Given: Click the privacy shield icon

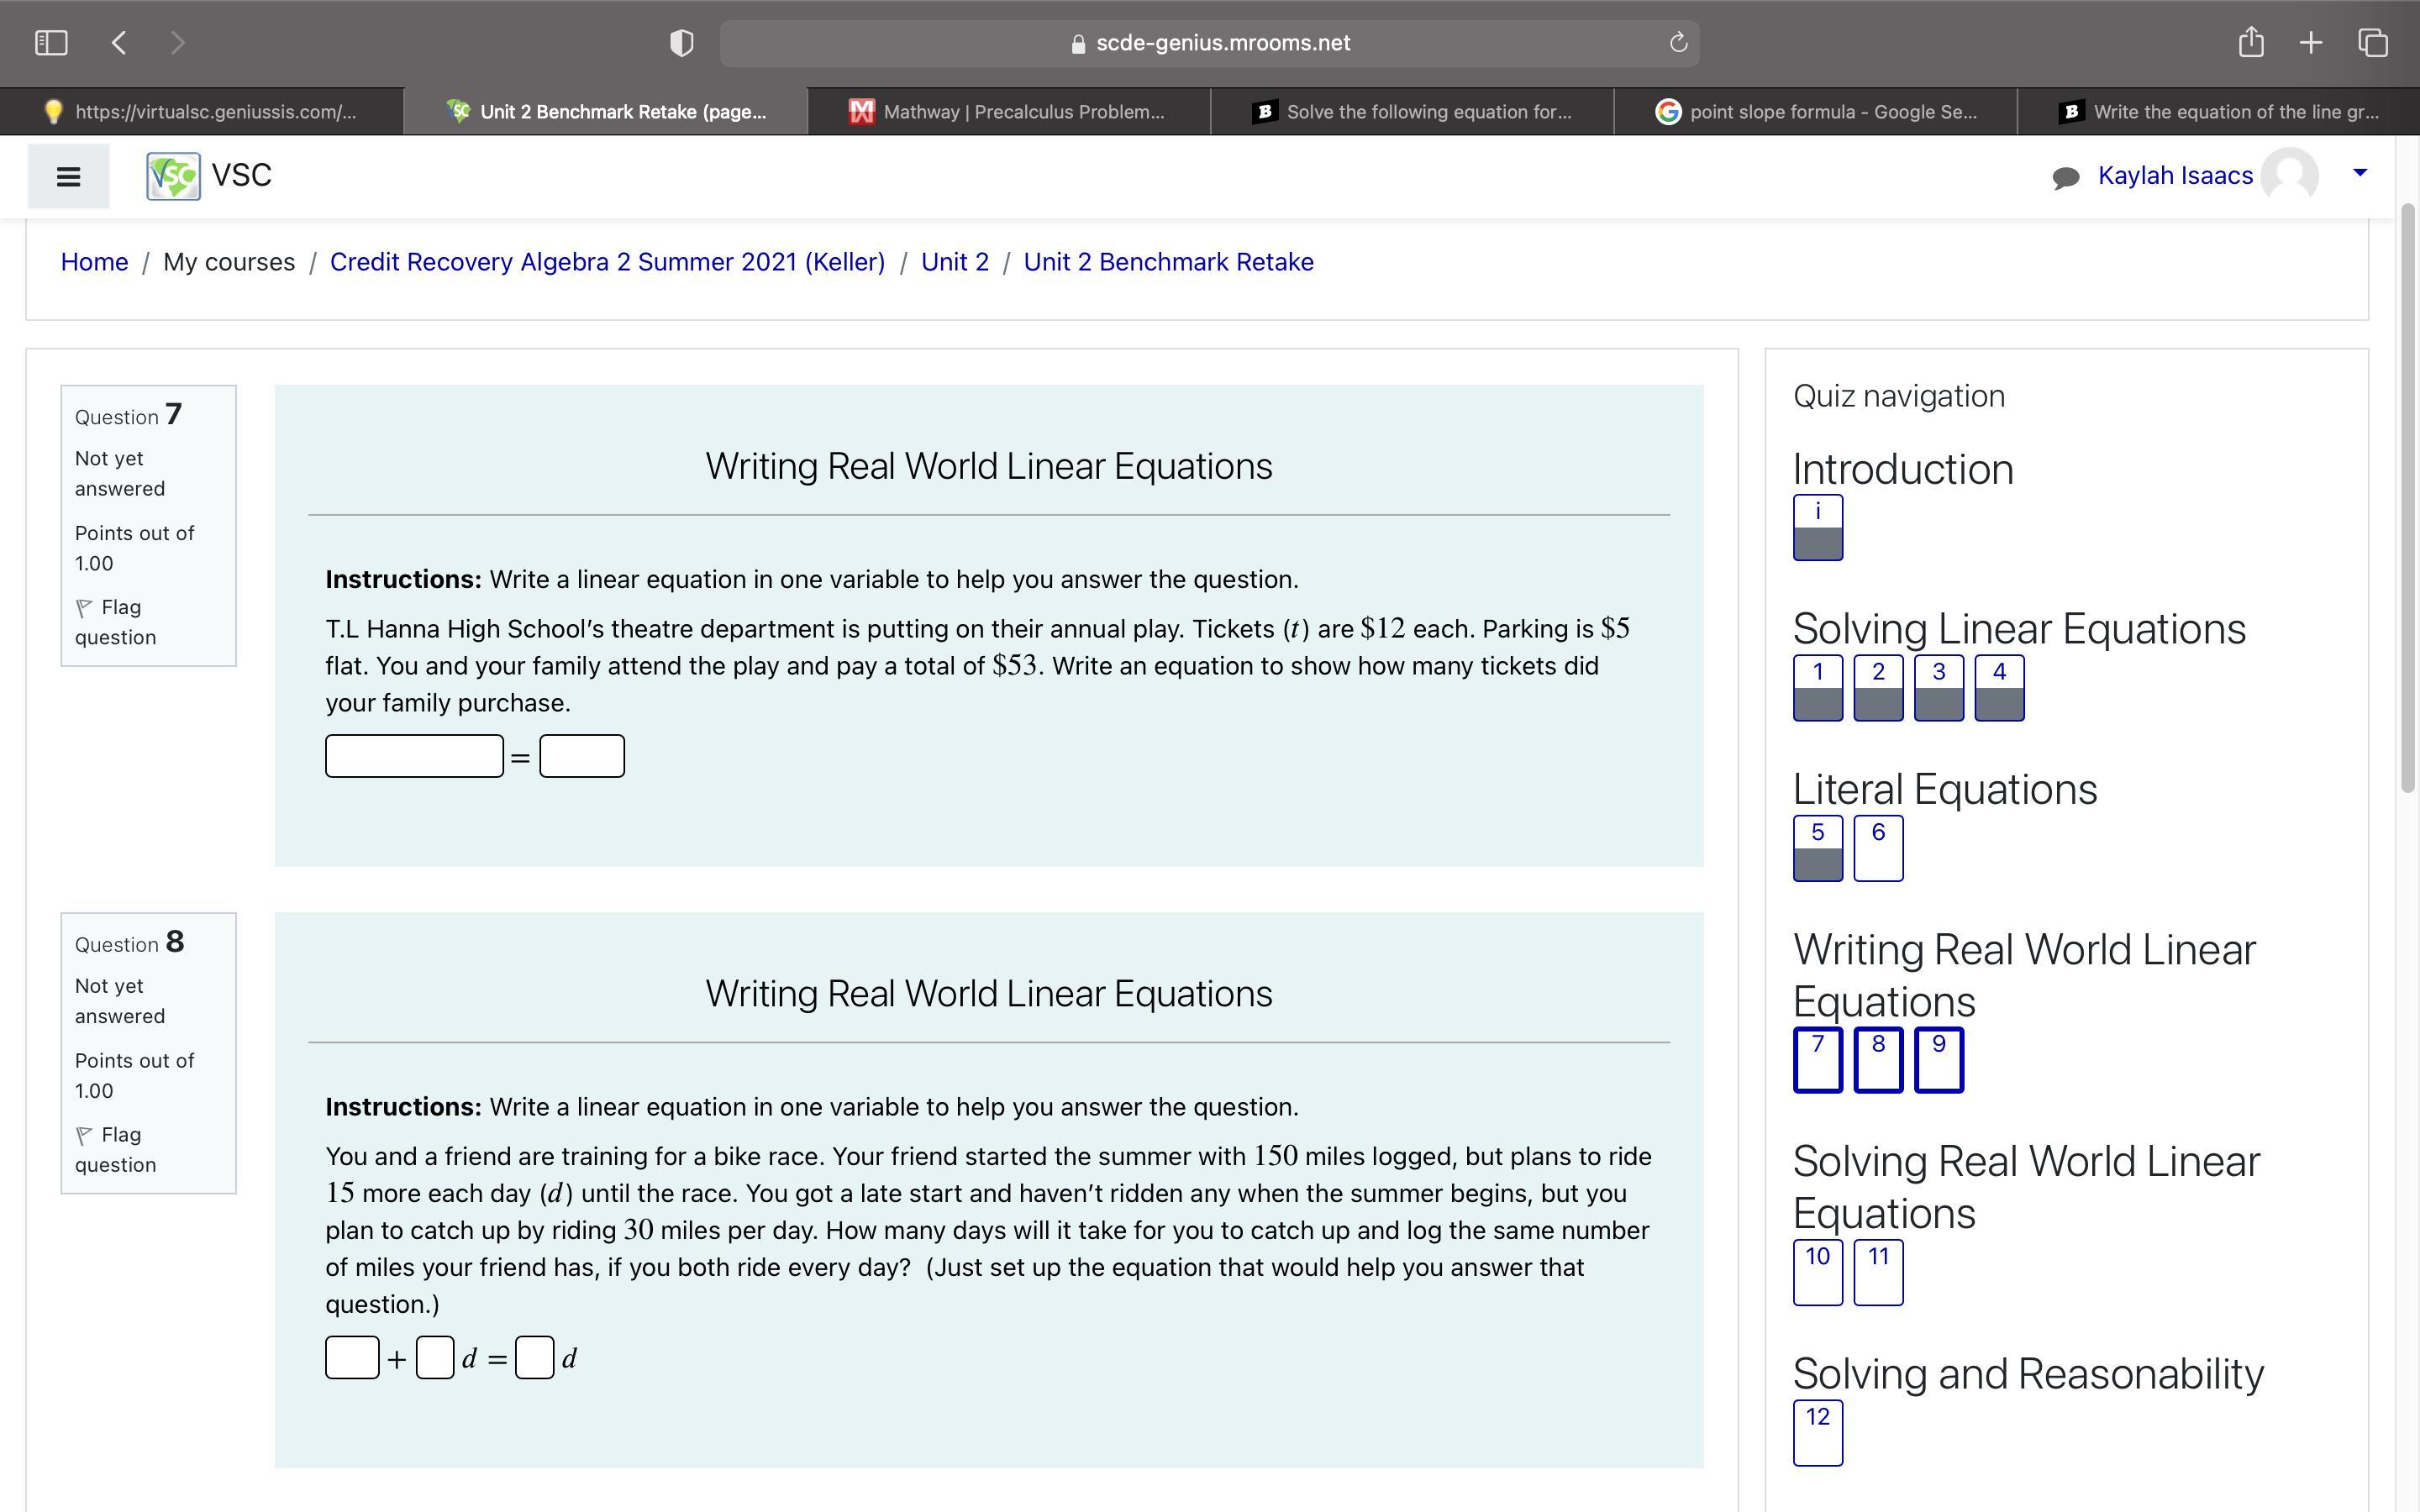Looking at the screenshot, I should [x=681, y=43].
